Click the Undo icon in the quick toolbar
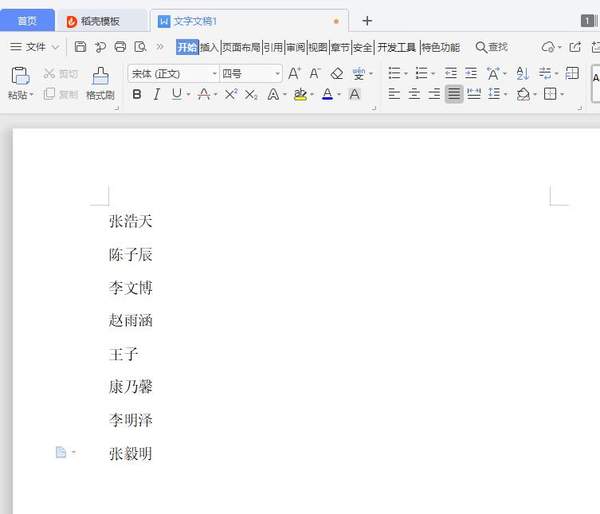 pyautogui.click(x=100, y=47)
